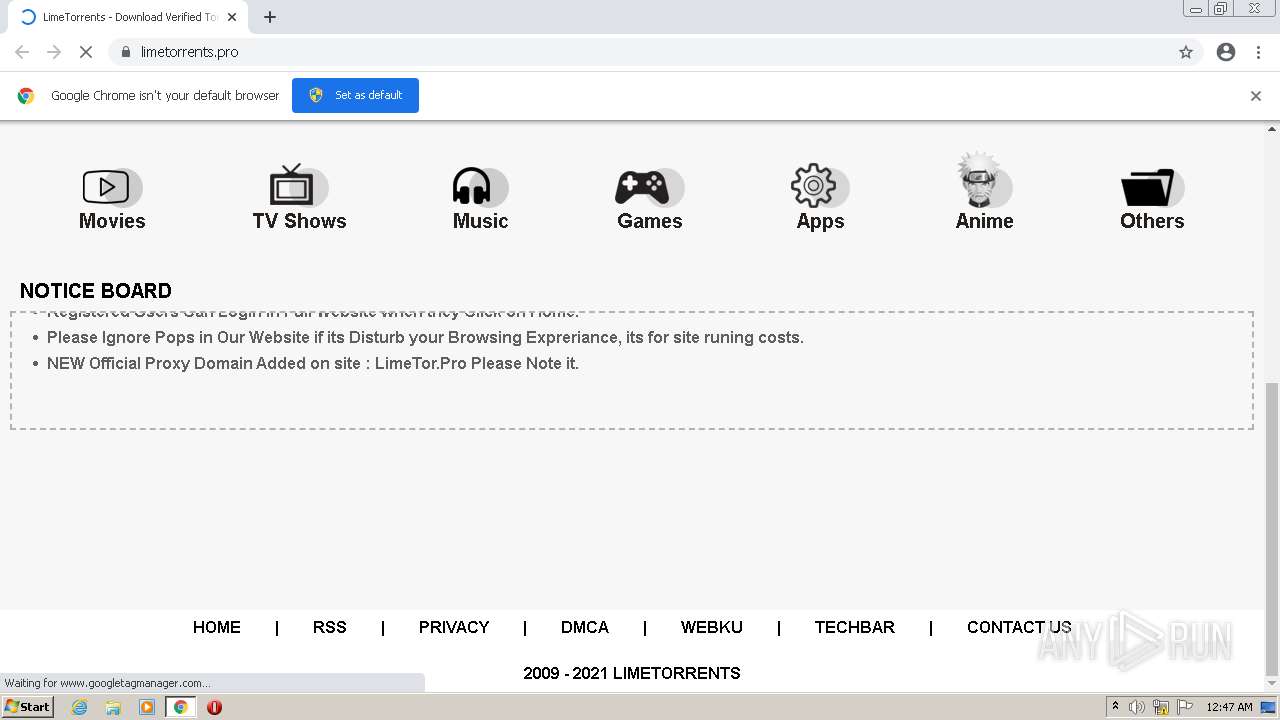
Task: Open a new tab with plus button
Action: (269, 17)
